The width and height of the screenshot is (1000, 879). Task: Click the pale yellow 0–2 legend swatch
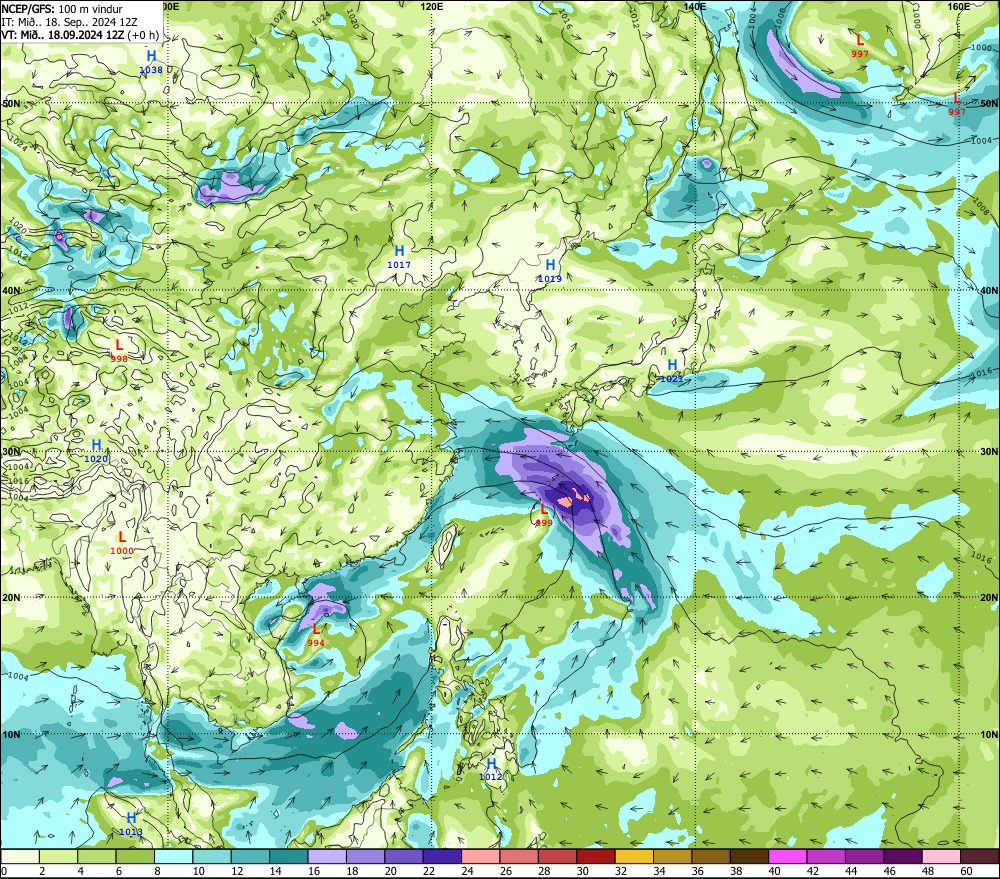coord(20,857)
